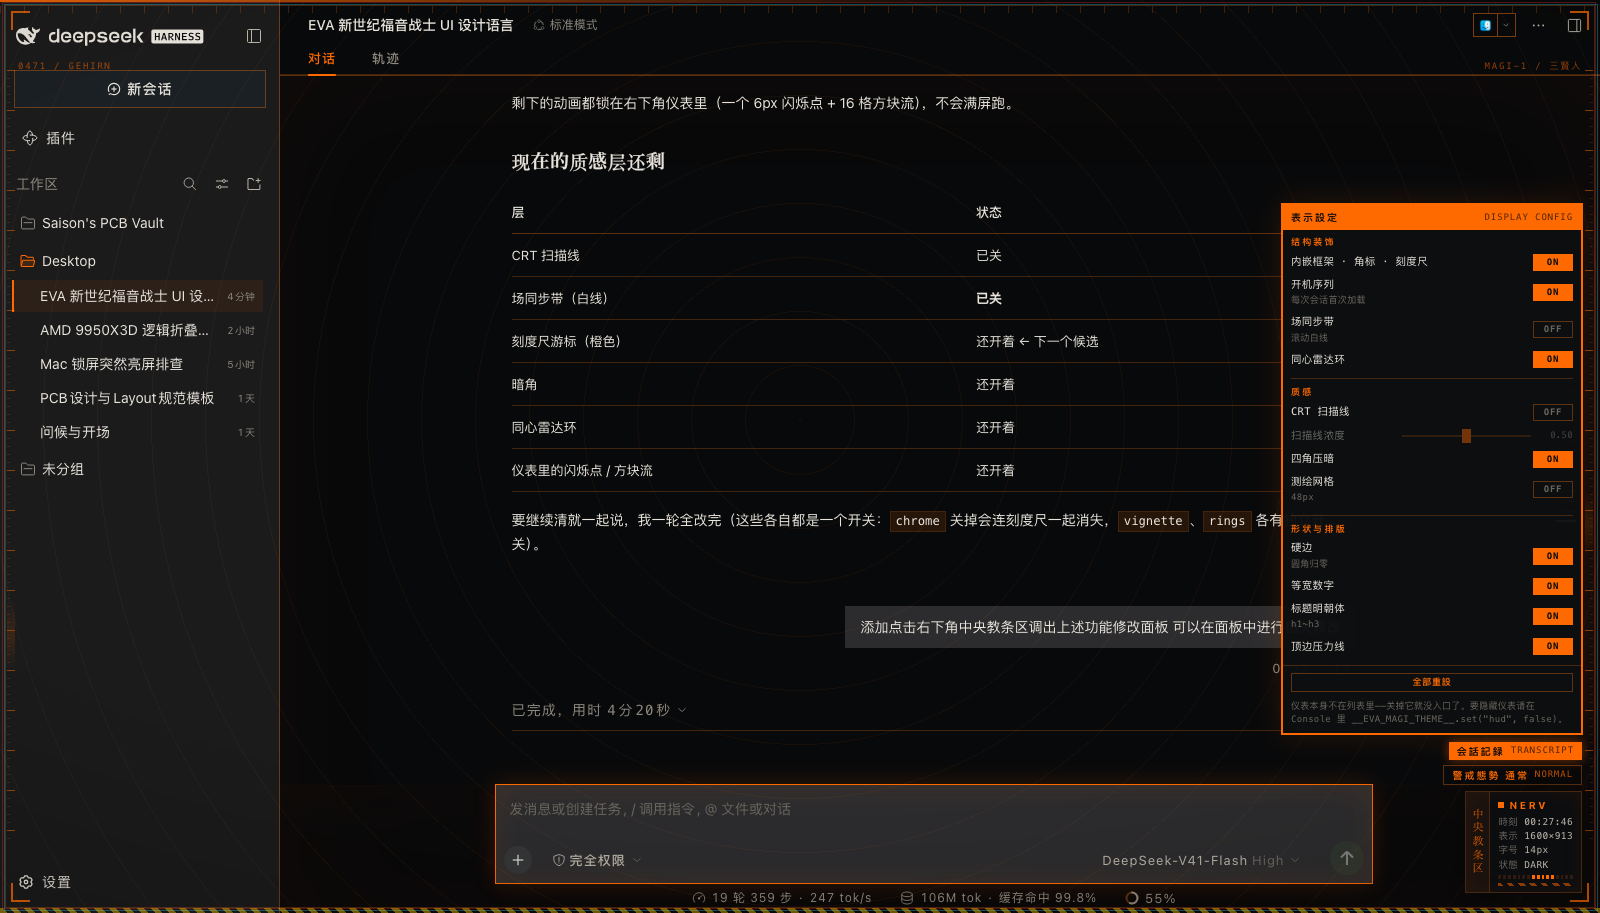Open the AMD 9950X3D 逻辑折叠 conversation

pyautogui.click(x=140, y=330)
